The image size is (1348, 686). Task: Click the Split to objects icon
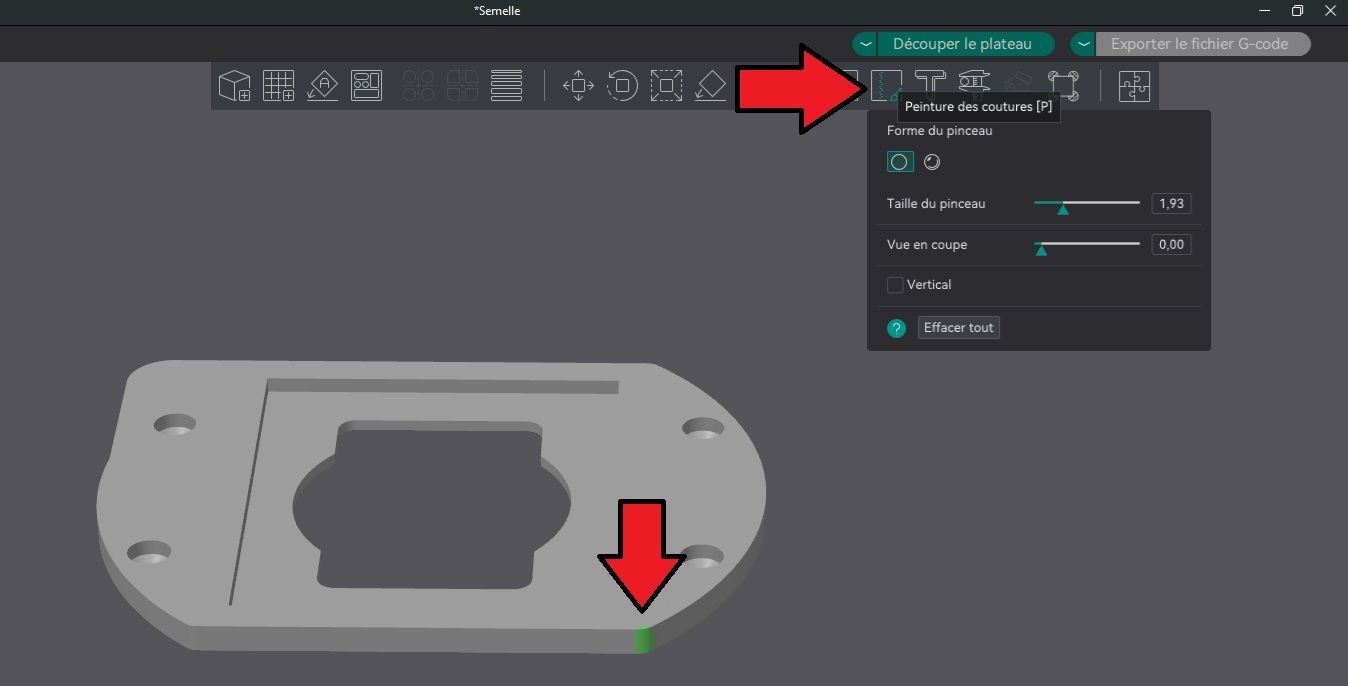(x=418, y=86)
